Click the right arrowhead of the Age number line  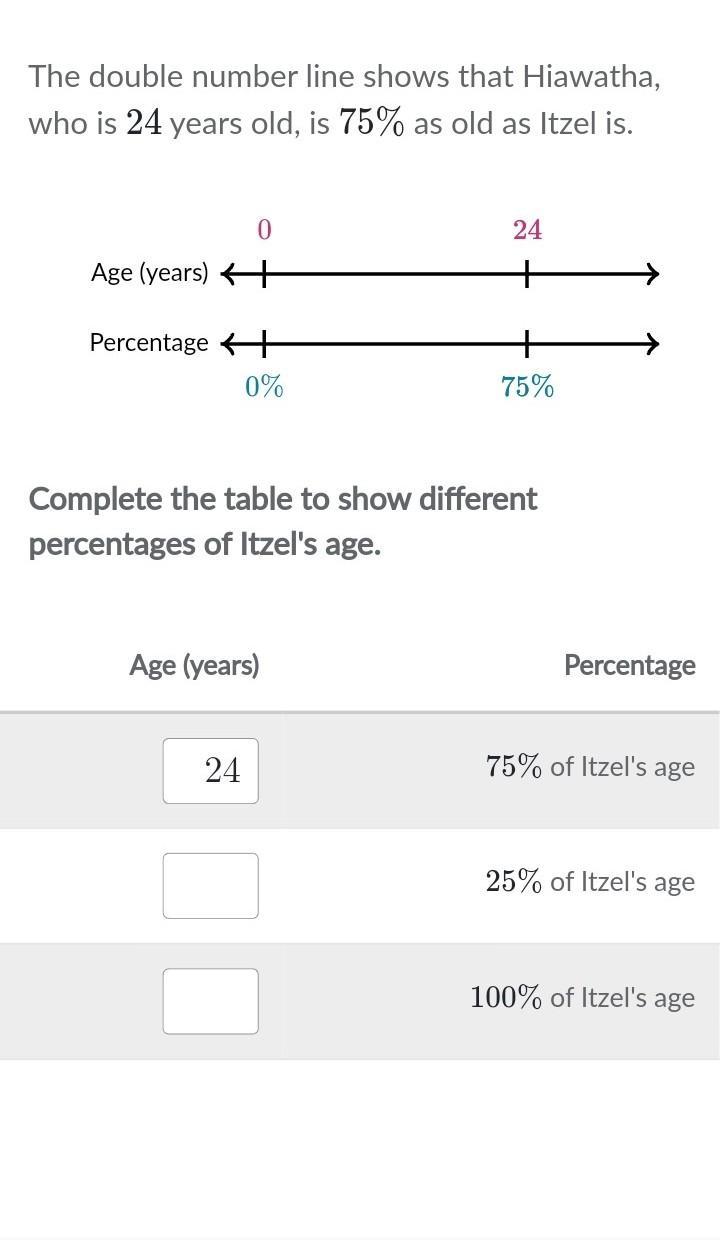(x=652, y=273)
